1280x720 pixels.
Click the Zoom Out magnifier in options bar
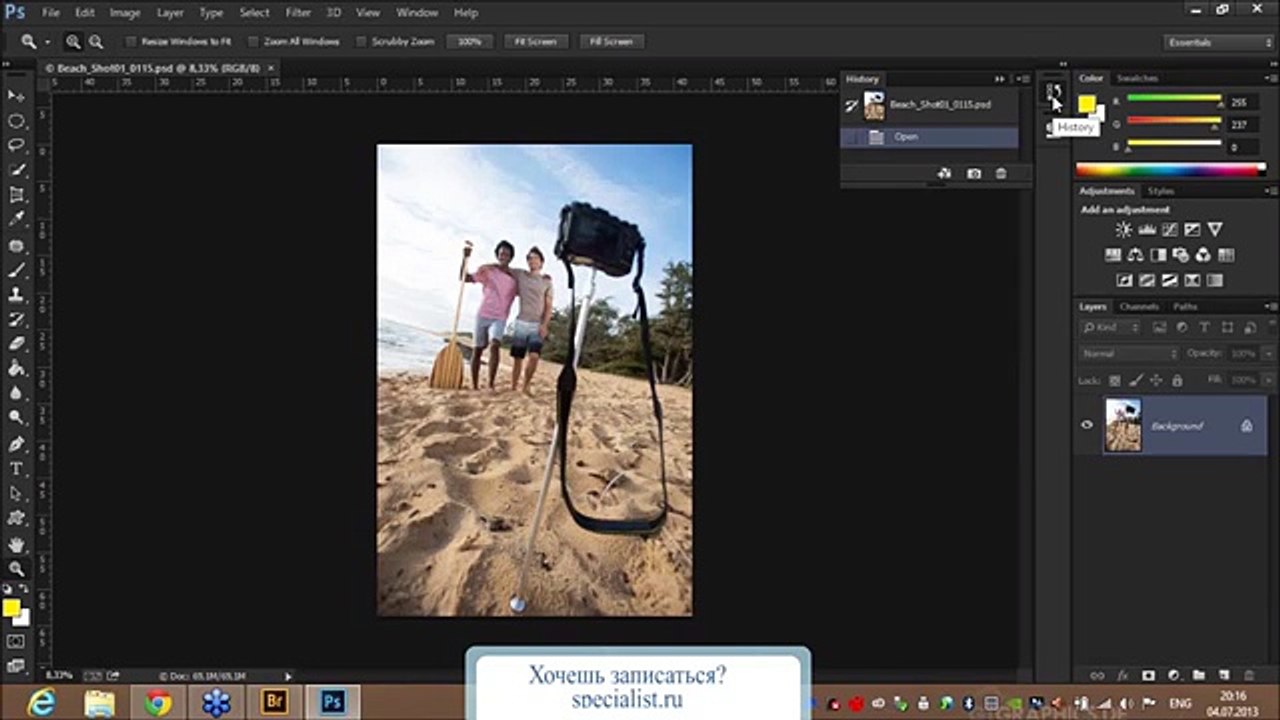(x=96, y=42)
